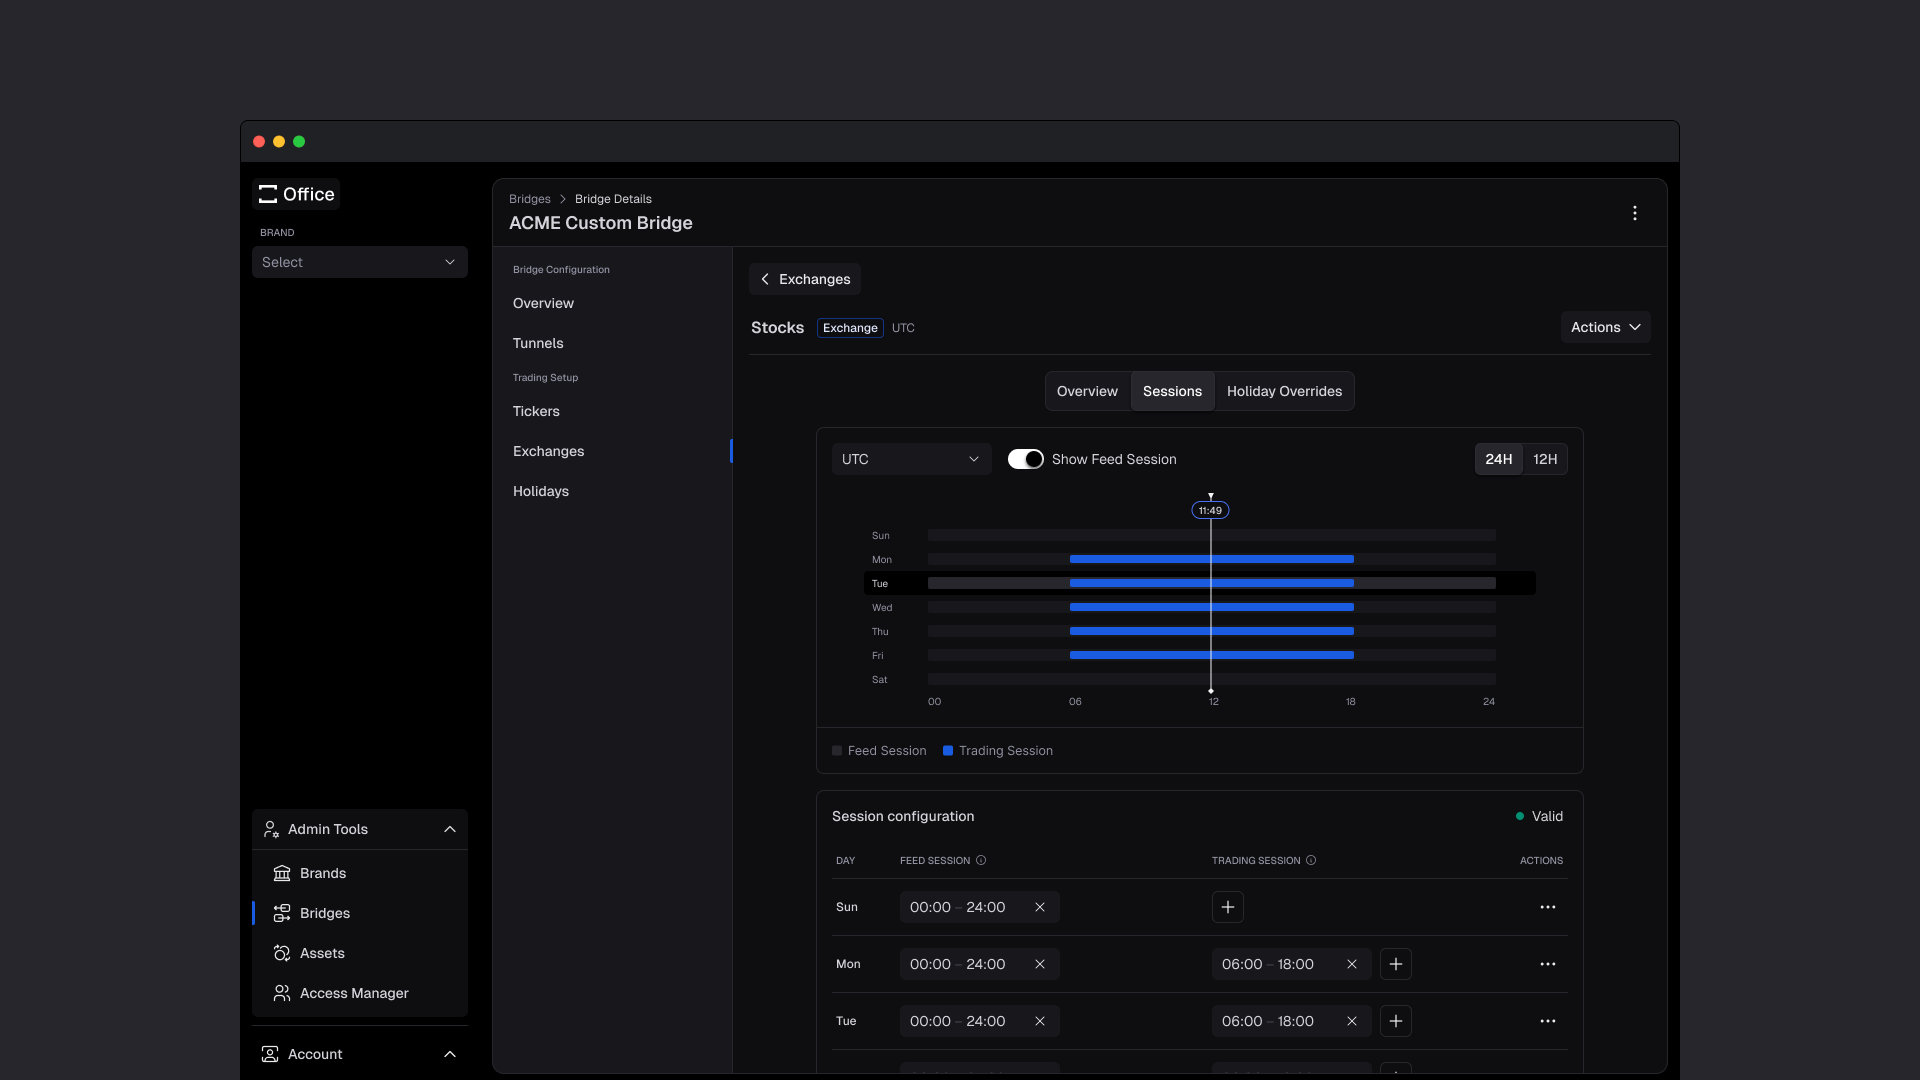
Task: Open Tunnels in Bridge Configuration
Action: (x=538, y=343)
